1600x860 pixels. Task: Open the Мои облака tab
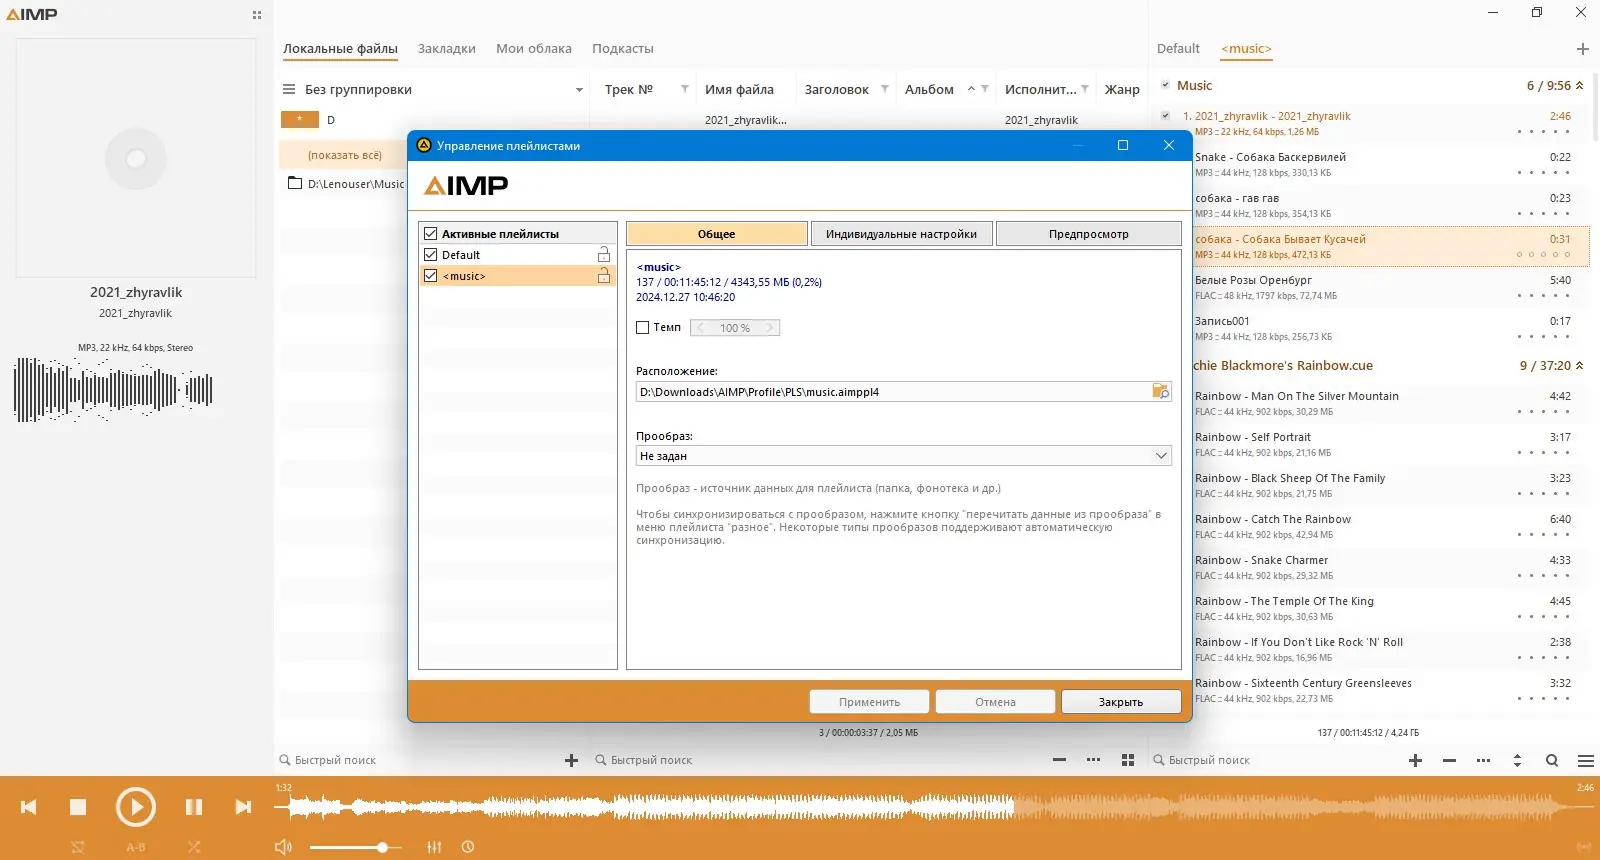534,48
